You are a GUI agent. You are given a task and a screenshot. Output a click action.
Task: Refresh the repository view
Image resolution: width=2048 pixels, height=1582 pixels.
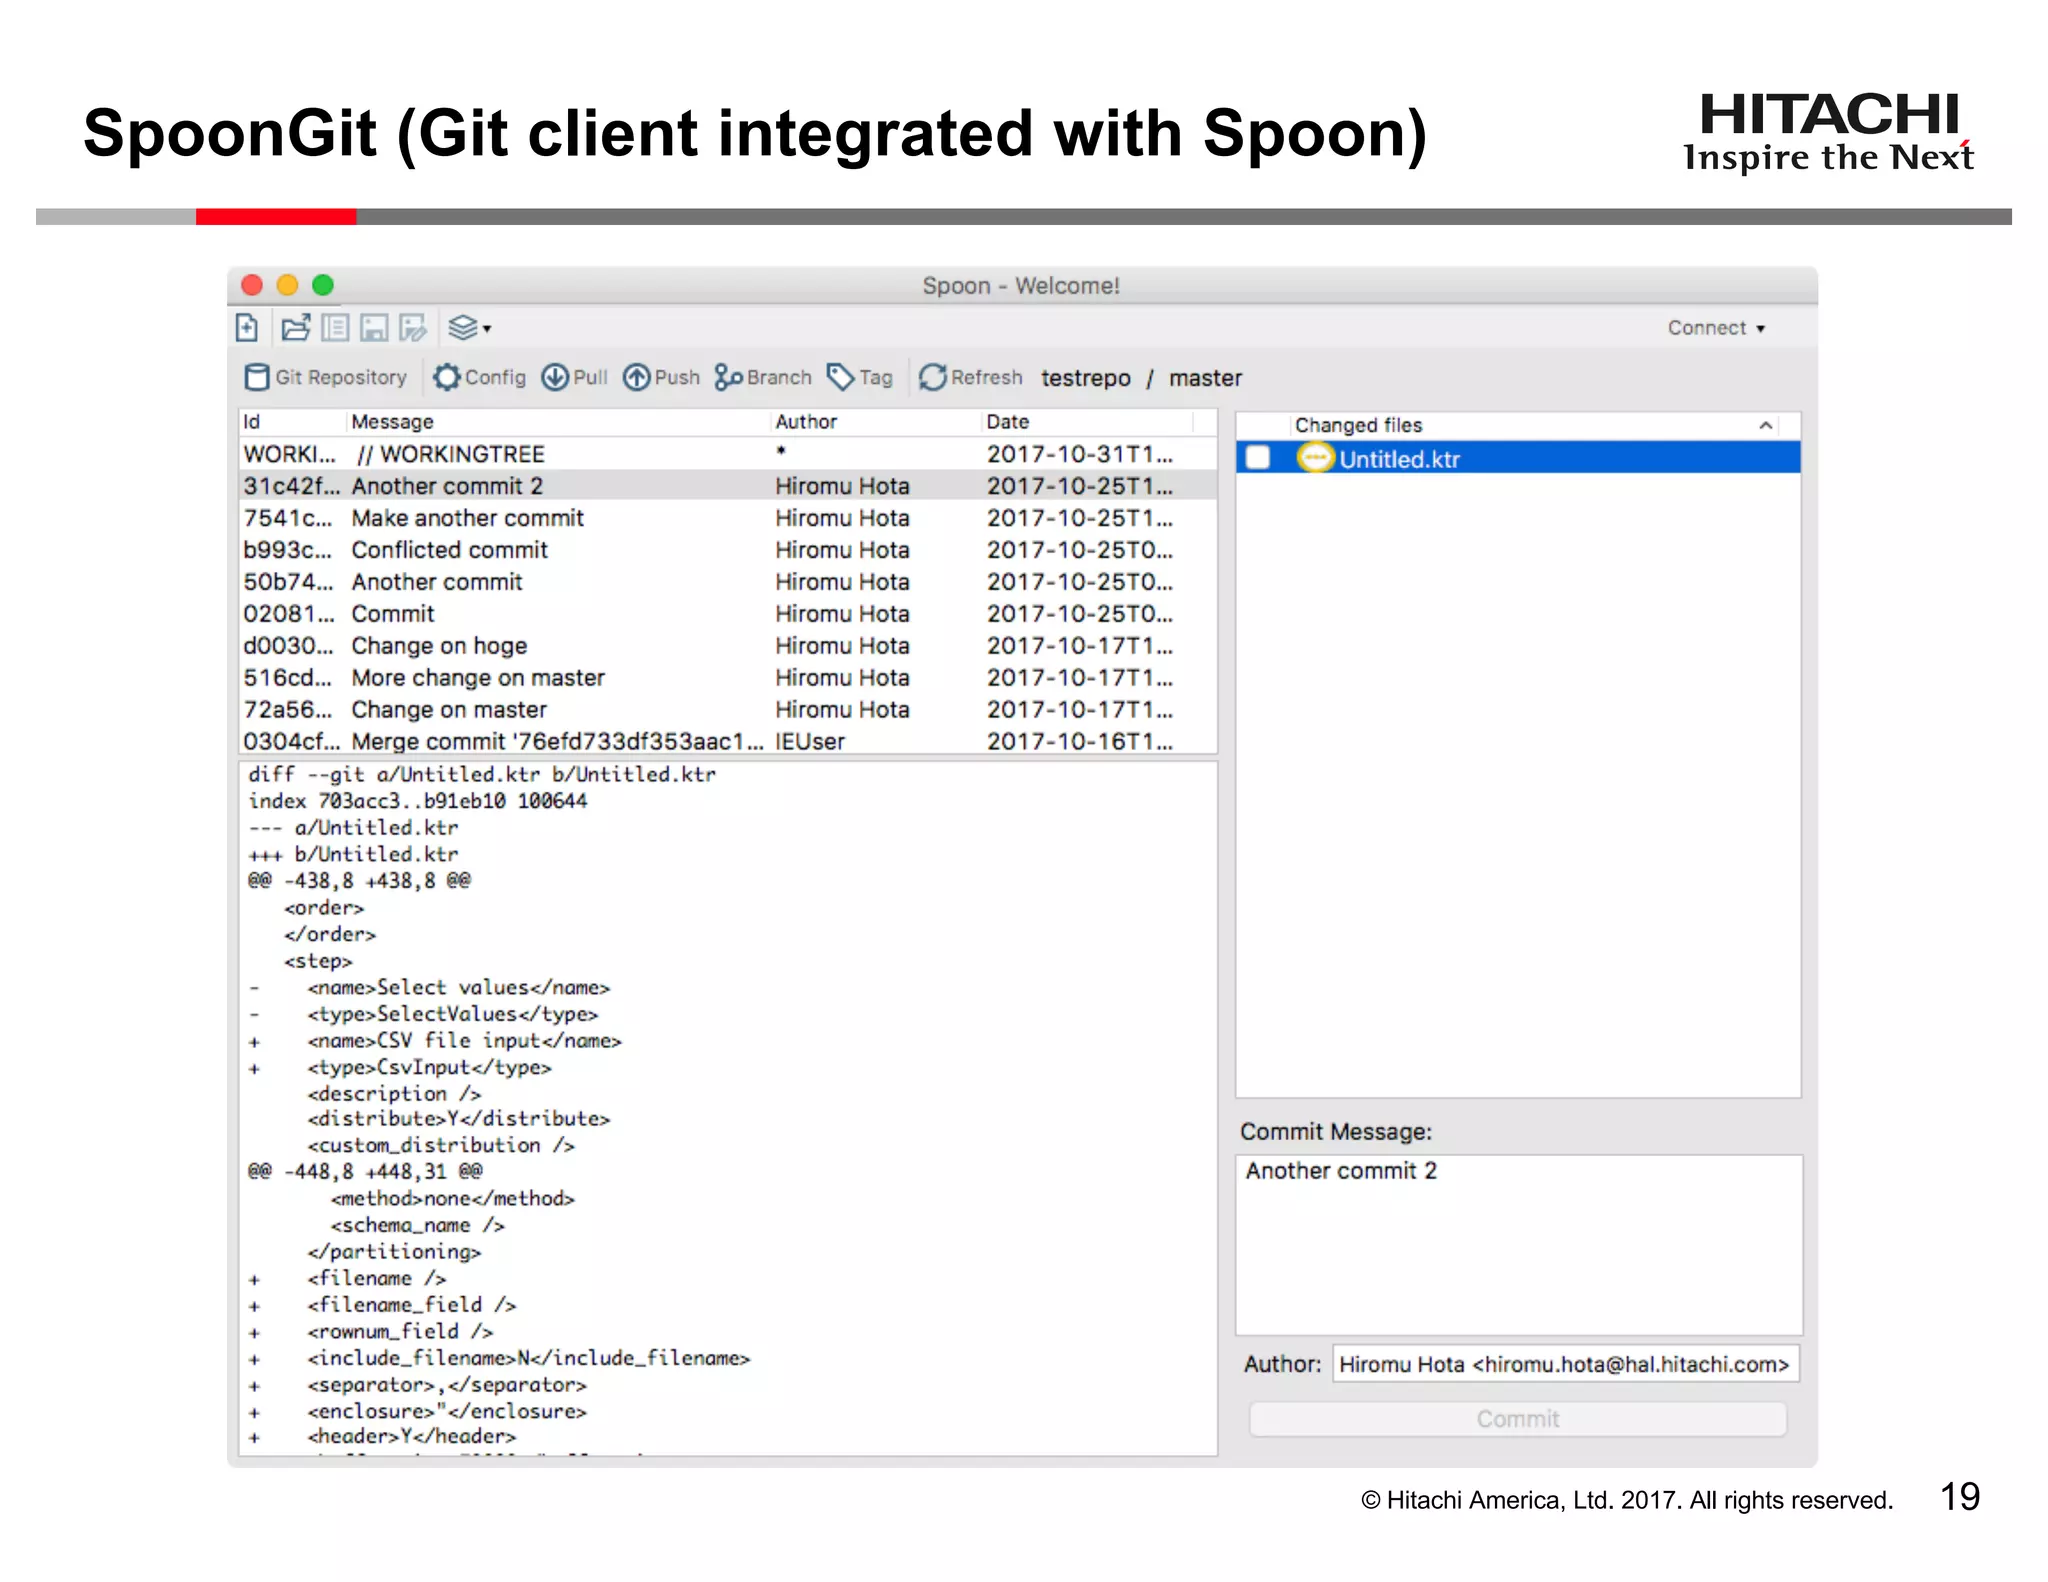pyautogui.click(x=971, y=377)
